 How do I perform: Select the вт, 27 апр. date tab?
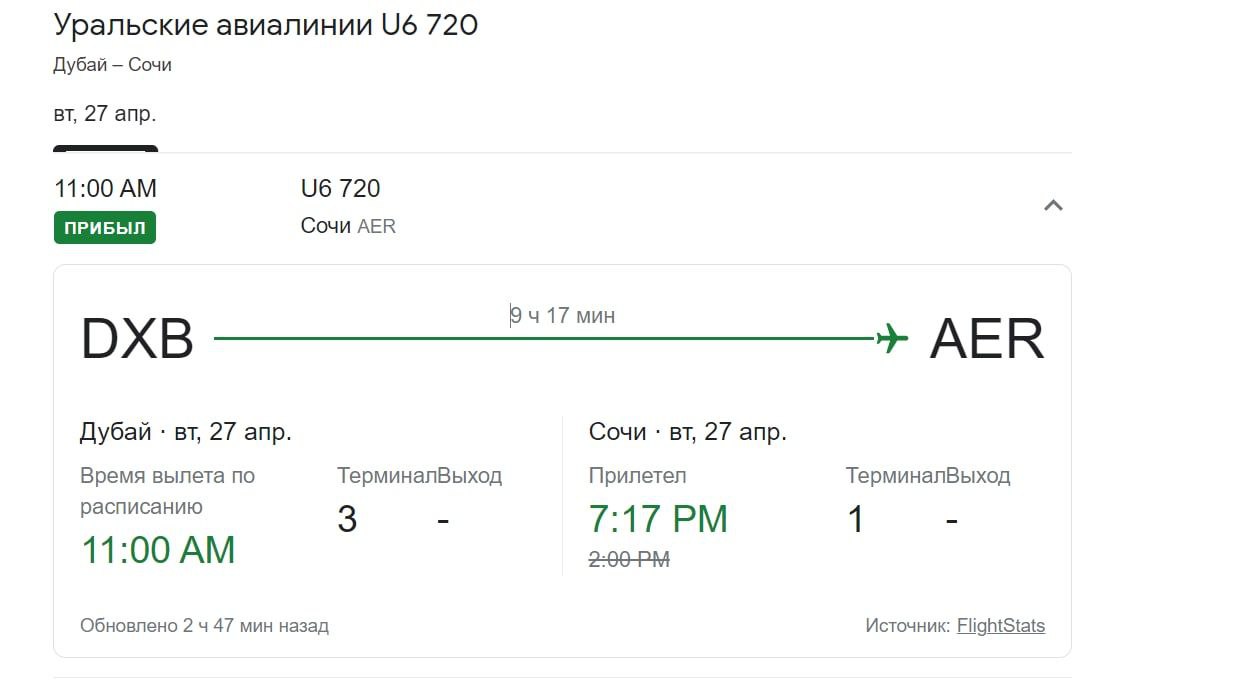click(x=105, y=114)
